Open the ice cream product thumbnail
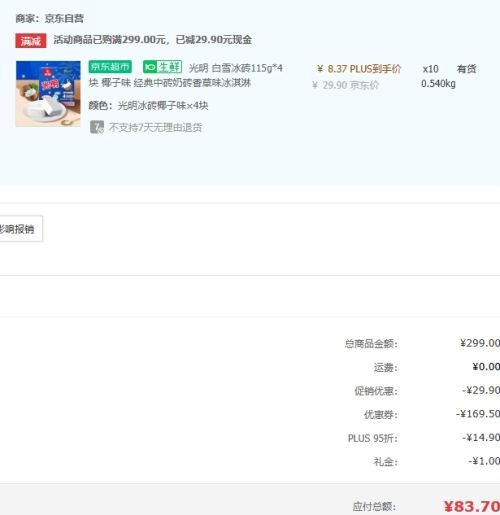The height and width of the screenshot is (515, 500). pyautogui.click(x=48, y=94)
